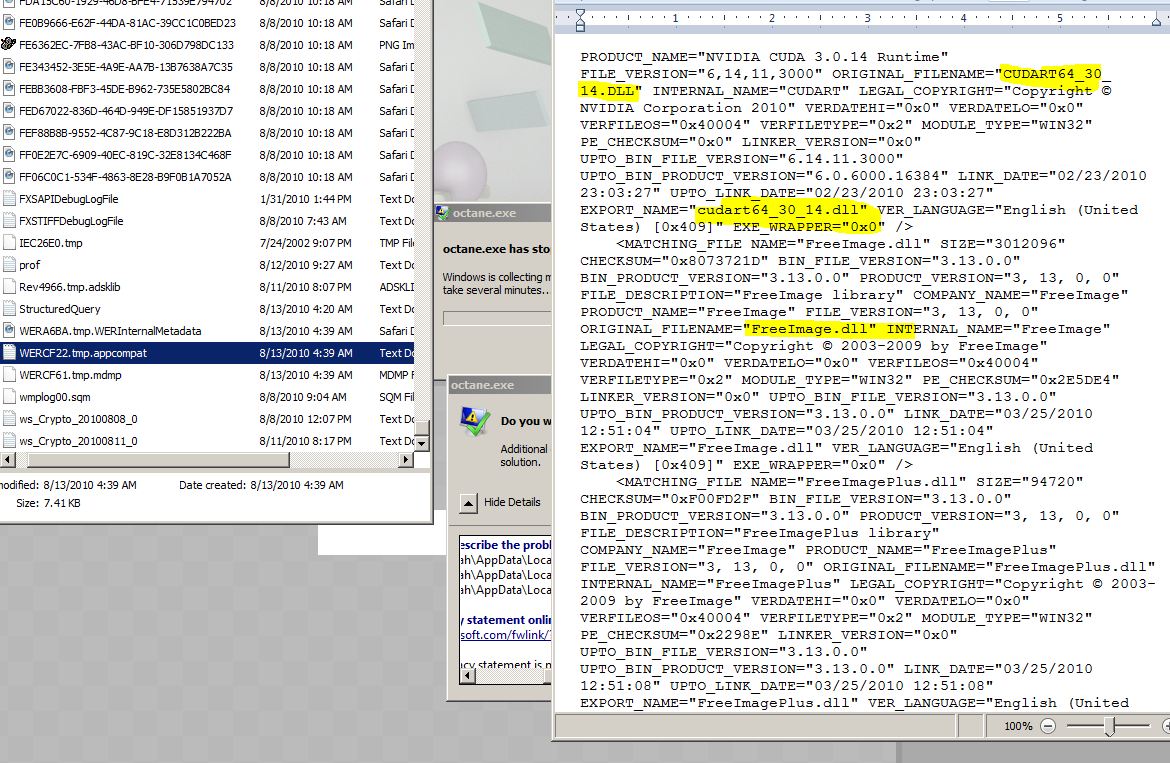The image size is (1170, 763).
Task: Click the file name ws_Crypto_20100811_0
Action: coord(78,441)
